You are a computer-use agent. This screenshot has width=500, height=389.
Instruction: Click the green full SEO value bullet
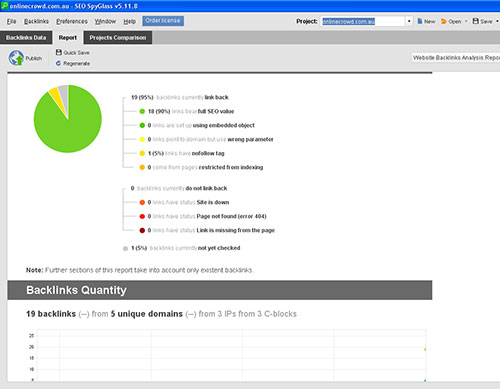142,111
